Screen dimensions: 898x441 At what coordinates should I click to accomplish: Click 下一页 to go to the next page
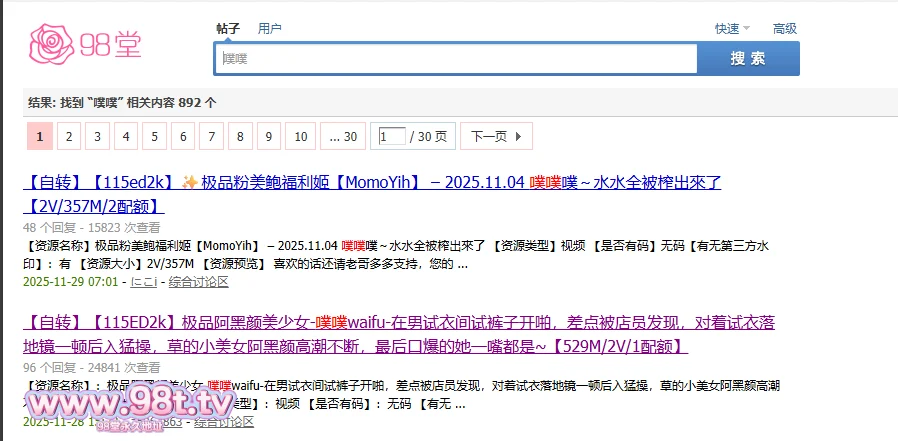[x=497, y=136]
